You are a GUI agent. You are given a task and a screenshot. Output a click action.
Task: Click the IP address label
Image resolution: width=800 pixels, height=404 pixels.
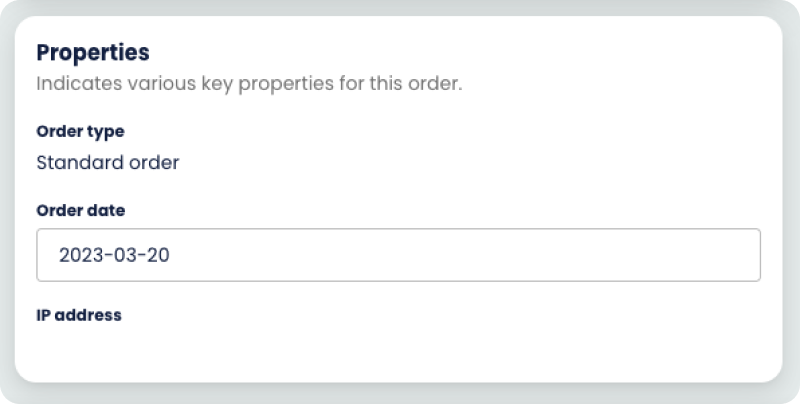78,315
